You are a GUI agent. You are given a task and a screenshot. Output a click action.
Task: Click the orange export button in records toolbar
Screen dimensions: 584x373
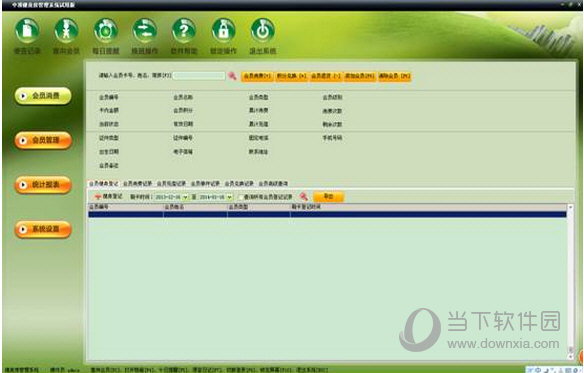click(328, 197)
